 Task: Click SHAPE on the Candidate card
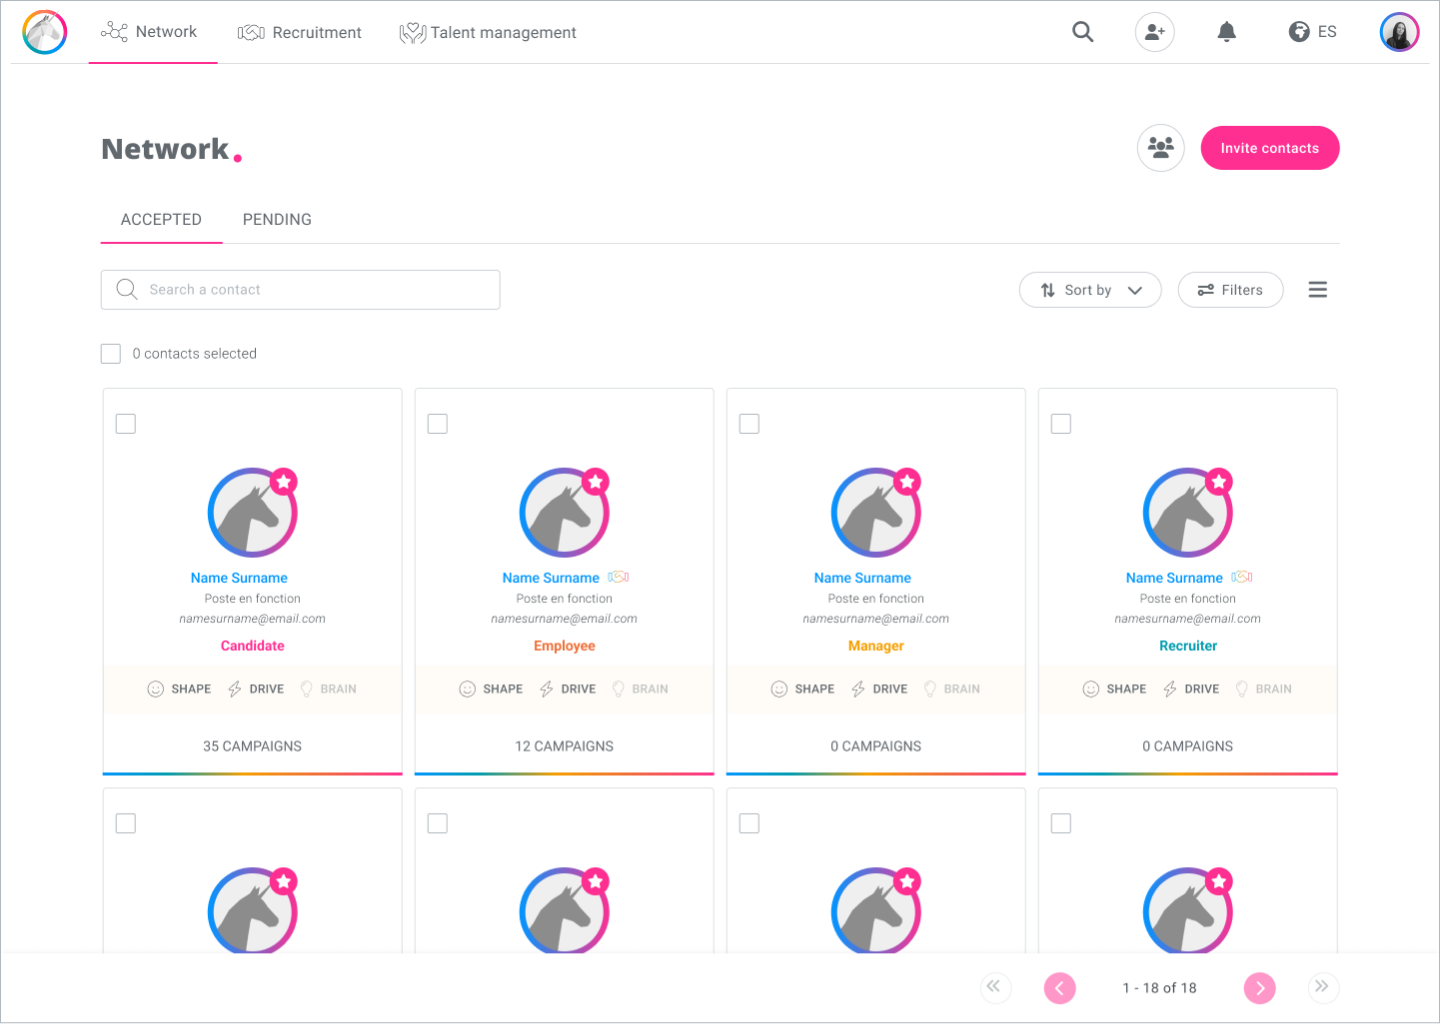click(180, 689)
